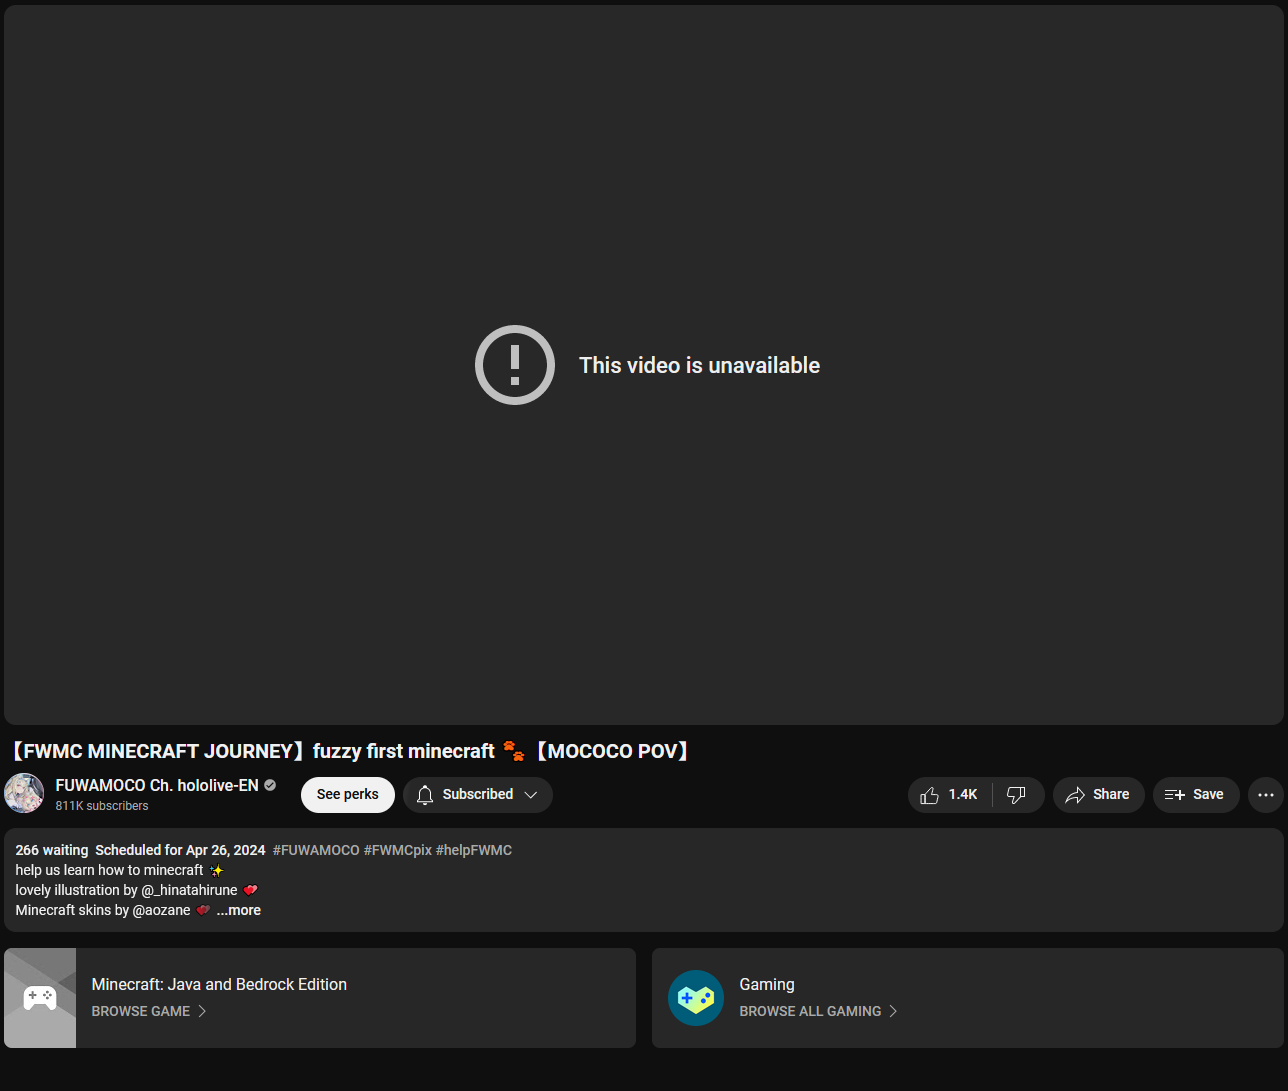Click the 266 waiting text
The height and width of the screenshot is (1091, 1288).
click(52, 850)
